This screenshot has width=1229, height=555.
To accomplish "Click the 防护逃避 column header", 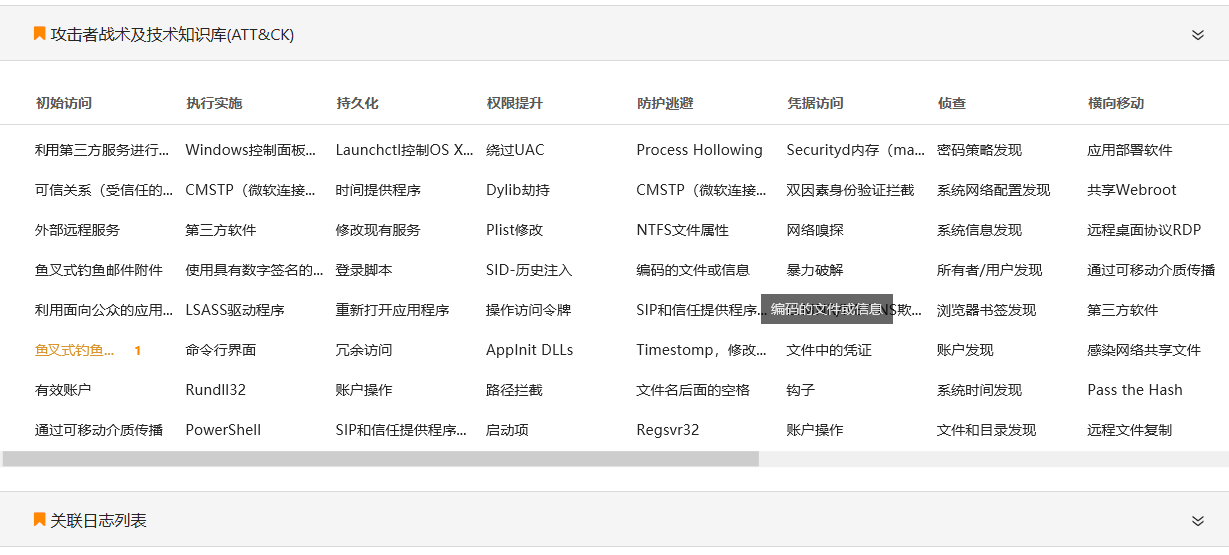I will (665, 103).
